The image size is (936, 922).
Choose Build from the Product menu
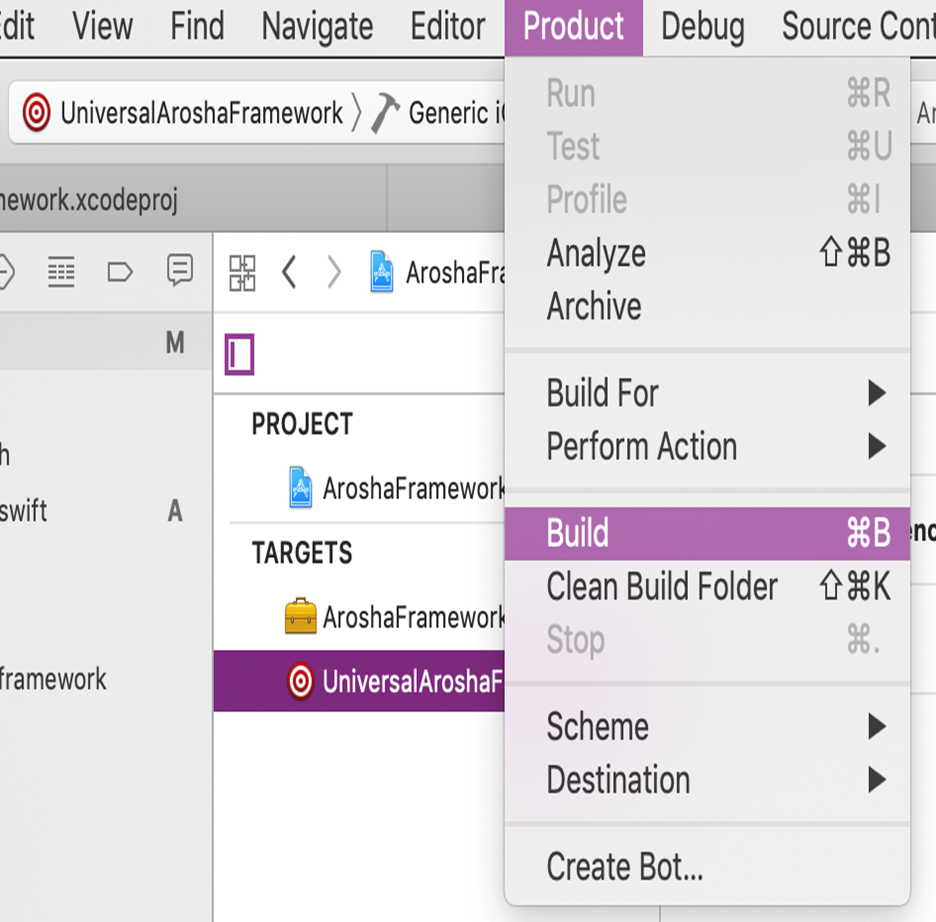coord(707,534)
